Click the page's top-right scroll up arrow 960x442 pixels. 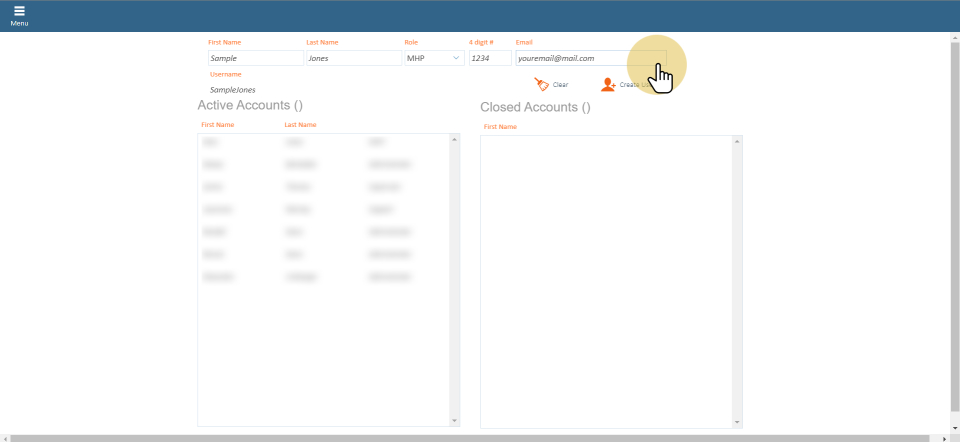[x=954, y=38]
